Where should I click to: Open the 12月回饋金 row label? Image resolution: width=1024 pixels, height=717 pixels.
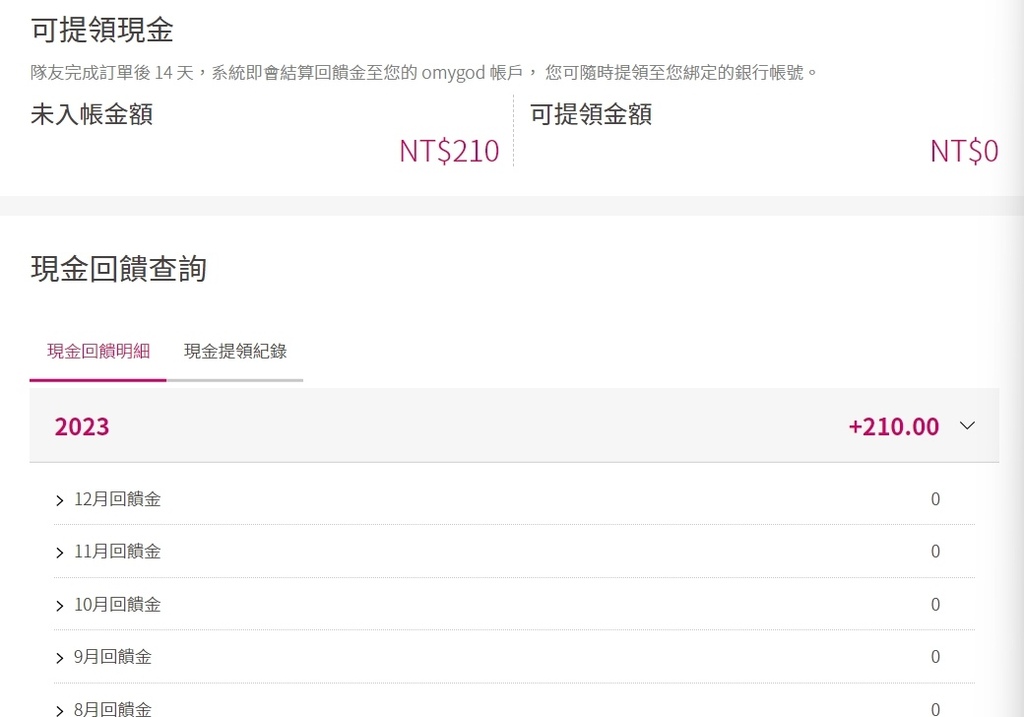click(x=118, y=500)
